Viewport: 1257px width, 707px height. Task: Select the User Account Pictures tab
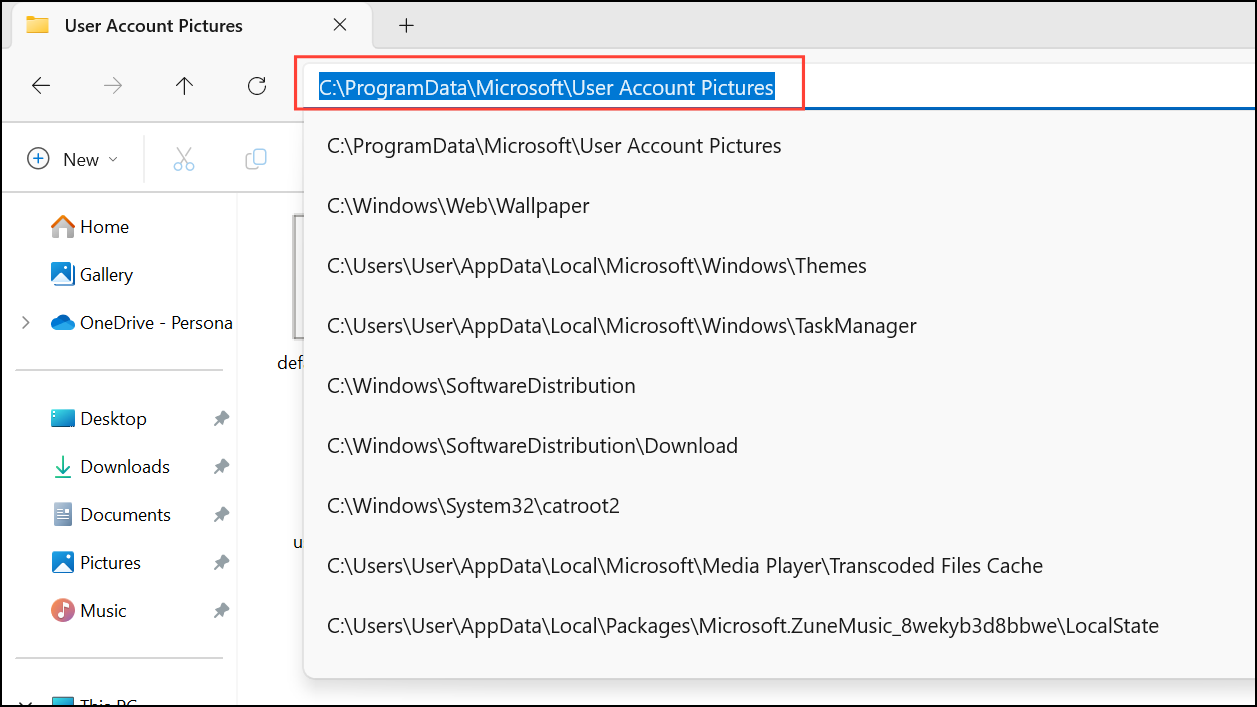190,26
